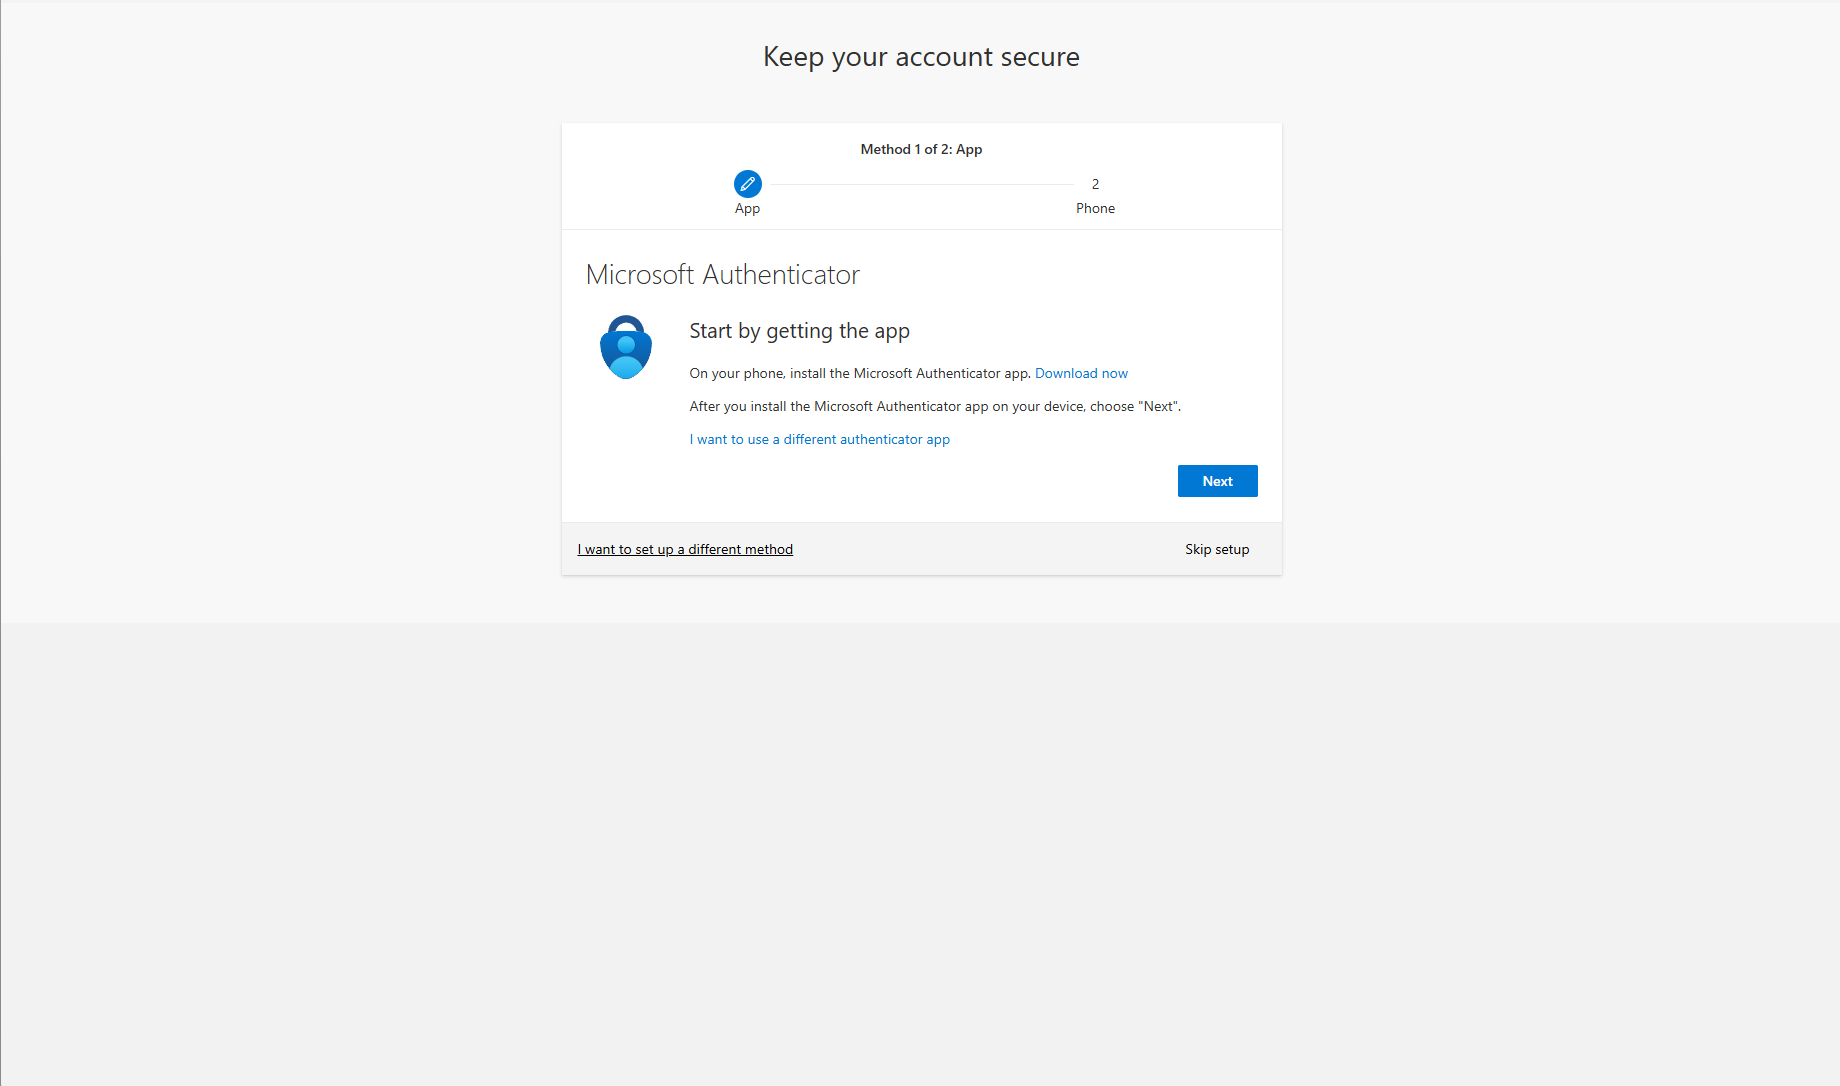Click the "Start by getting the app" heading
Viewport: 1840px width, 1086px height.
coord(799,331)
